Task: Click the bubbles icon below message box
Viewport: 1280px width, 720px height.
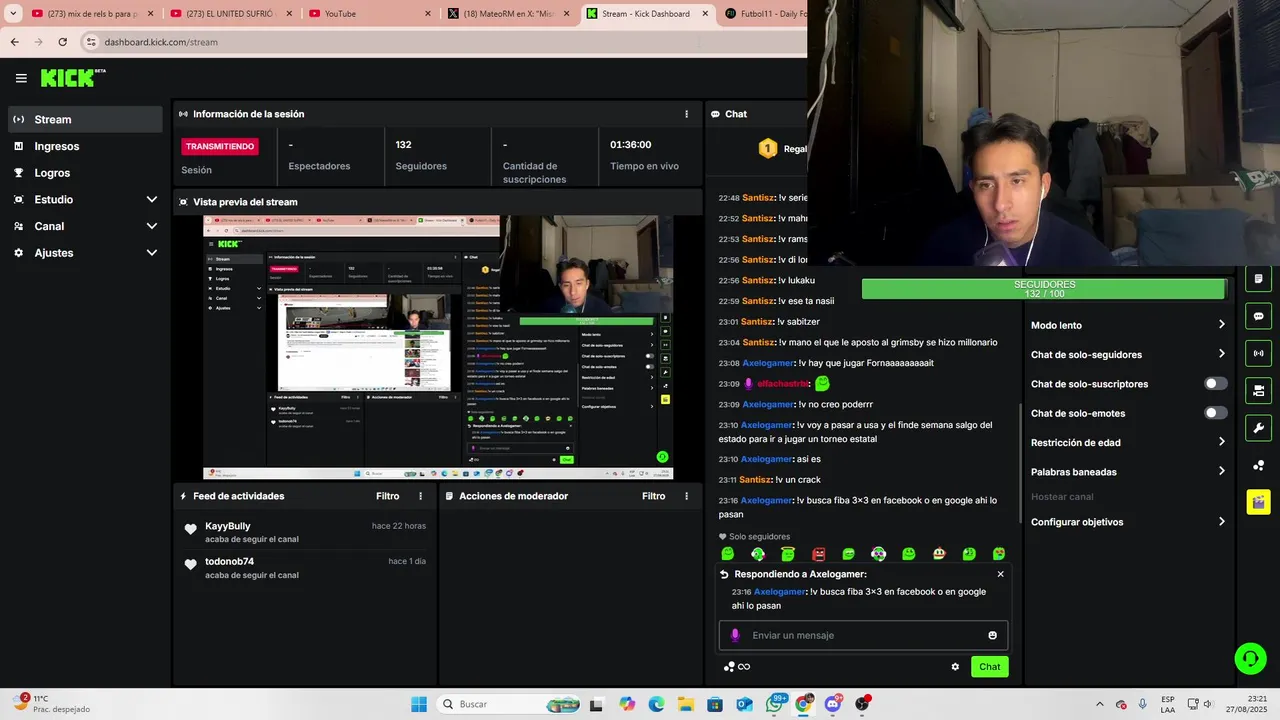Action: (x=729, y=667)
